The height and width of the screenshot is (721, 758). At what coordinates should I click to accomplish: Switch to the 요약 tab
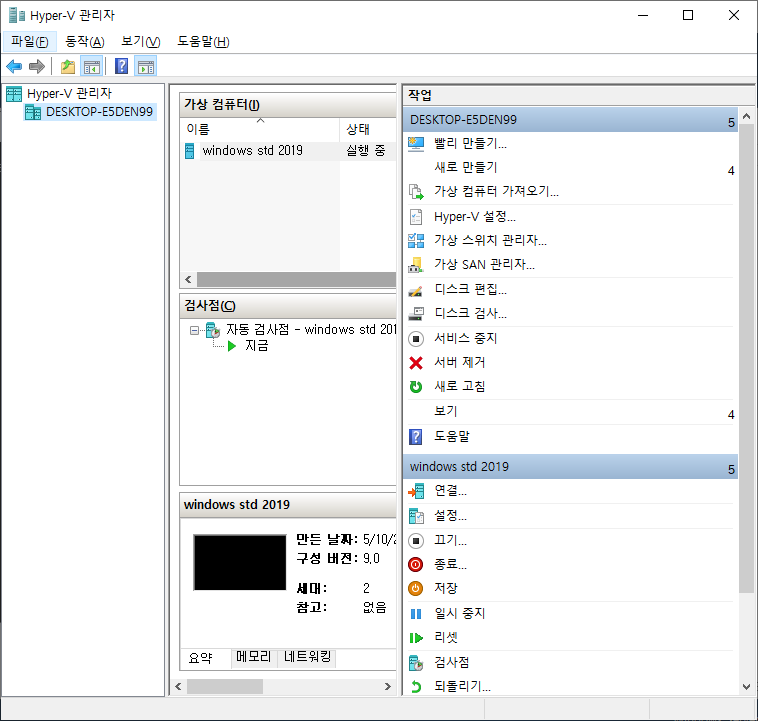point(201,658)
